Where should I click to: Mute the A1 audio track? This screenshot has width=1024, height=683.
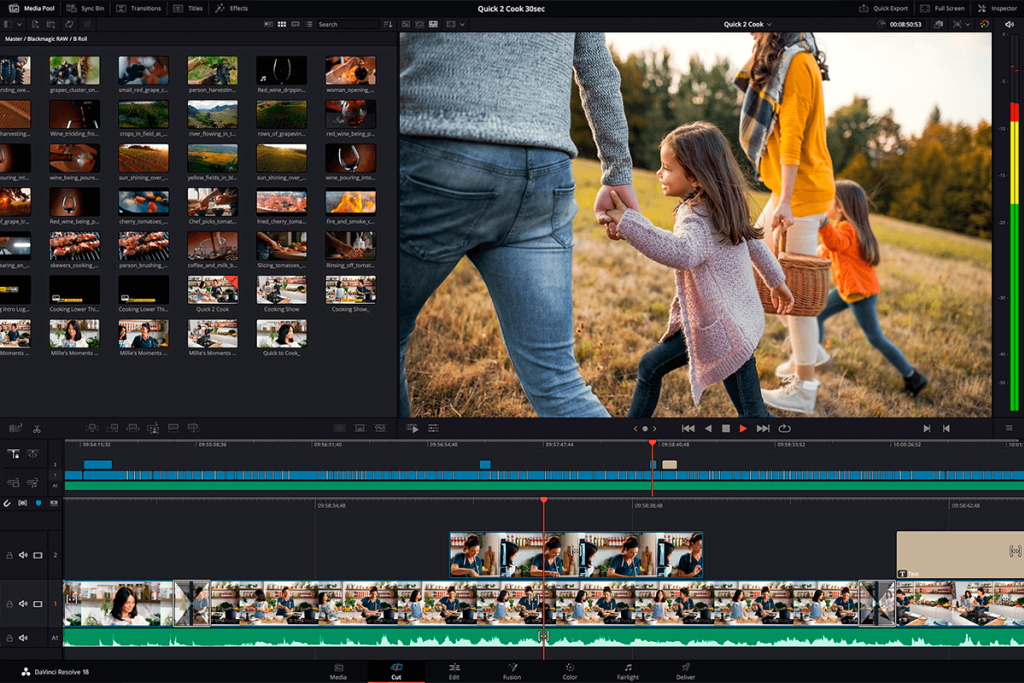pyautogui.click(x=23, y=637)
